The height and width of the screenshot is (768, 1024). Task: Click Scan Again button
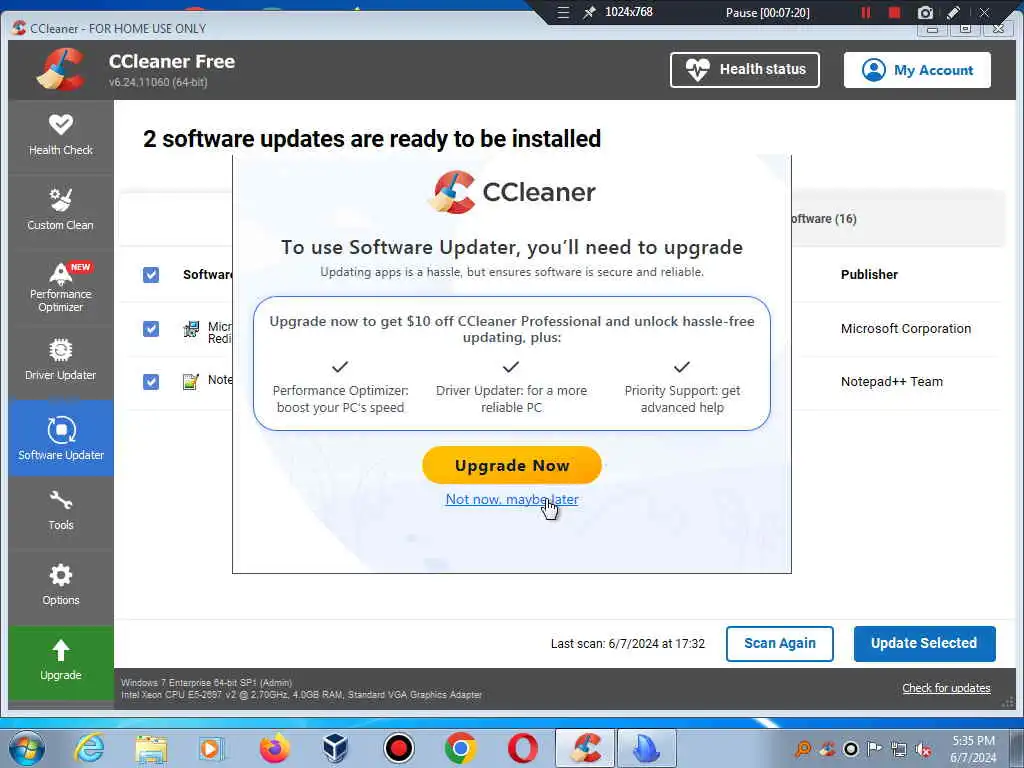pyautogui.click(x=779, y=643)
